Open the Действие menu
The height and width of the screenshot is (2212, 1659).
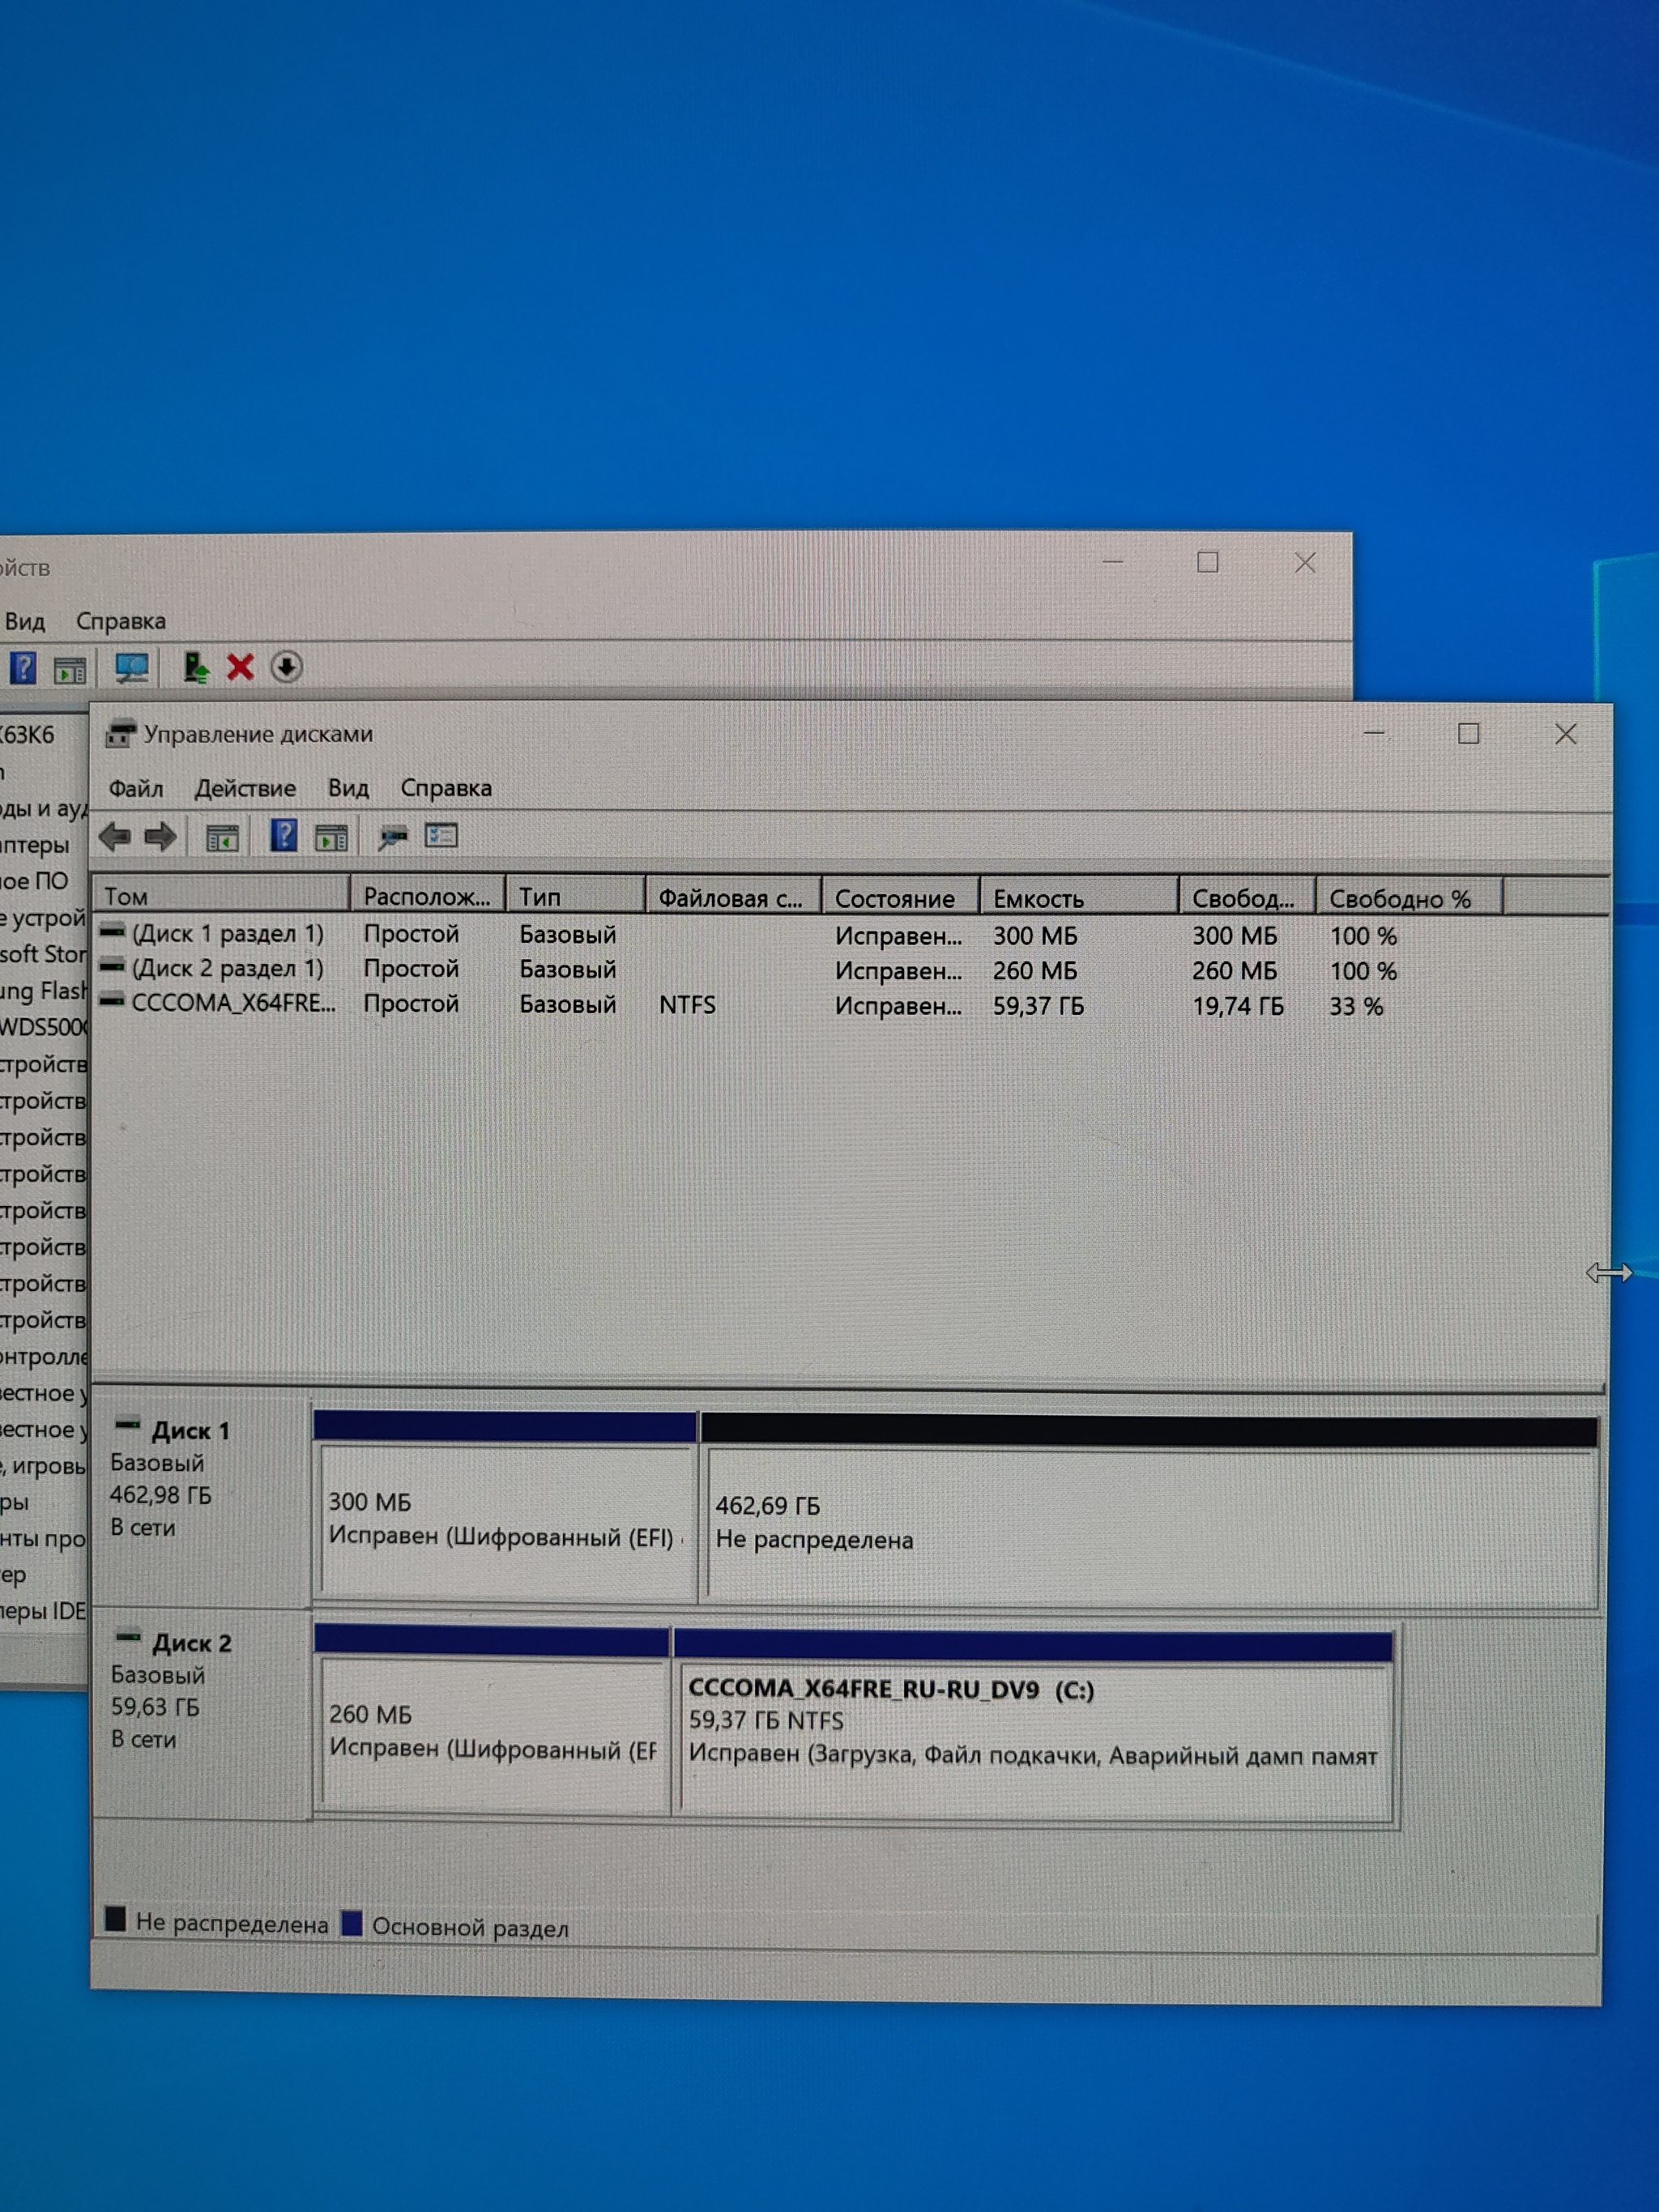245,788
